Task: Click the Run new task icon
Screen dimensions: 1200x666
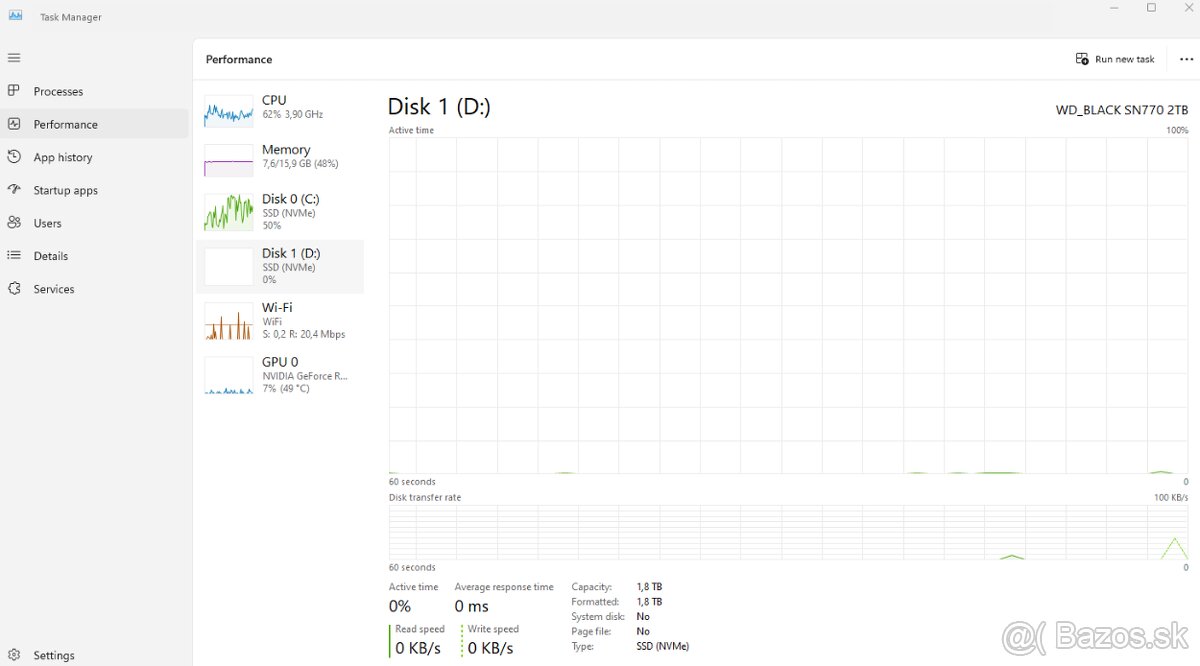Action: 1082,59
